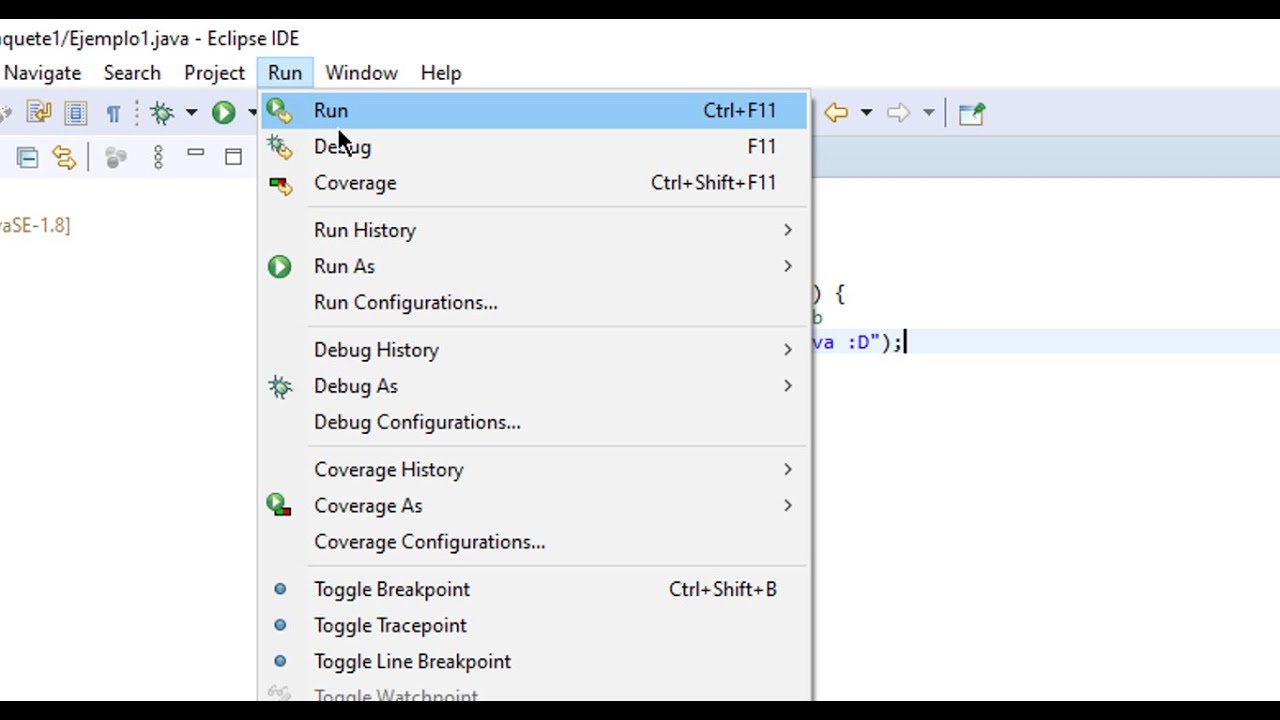Select Run in the Run menu
Image resolution: width=1280 pixels, height=720 pixels.
pyautogui.click(x=534, y=111)
